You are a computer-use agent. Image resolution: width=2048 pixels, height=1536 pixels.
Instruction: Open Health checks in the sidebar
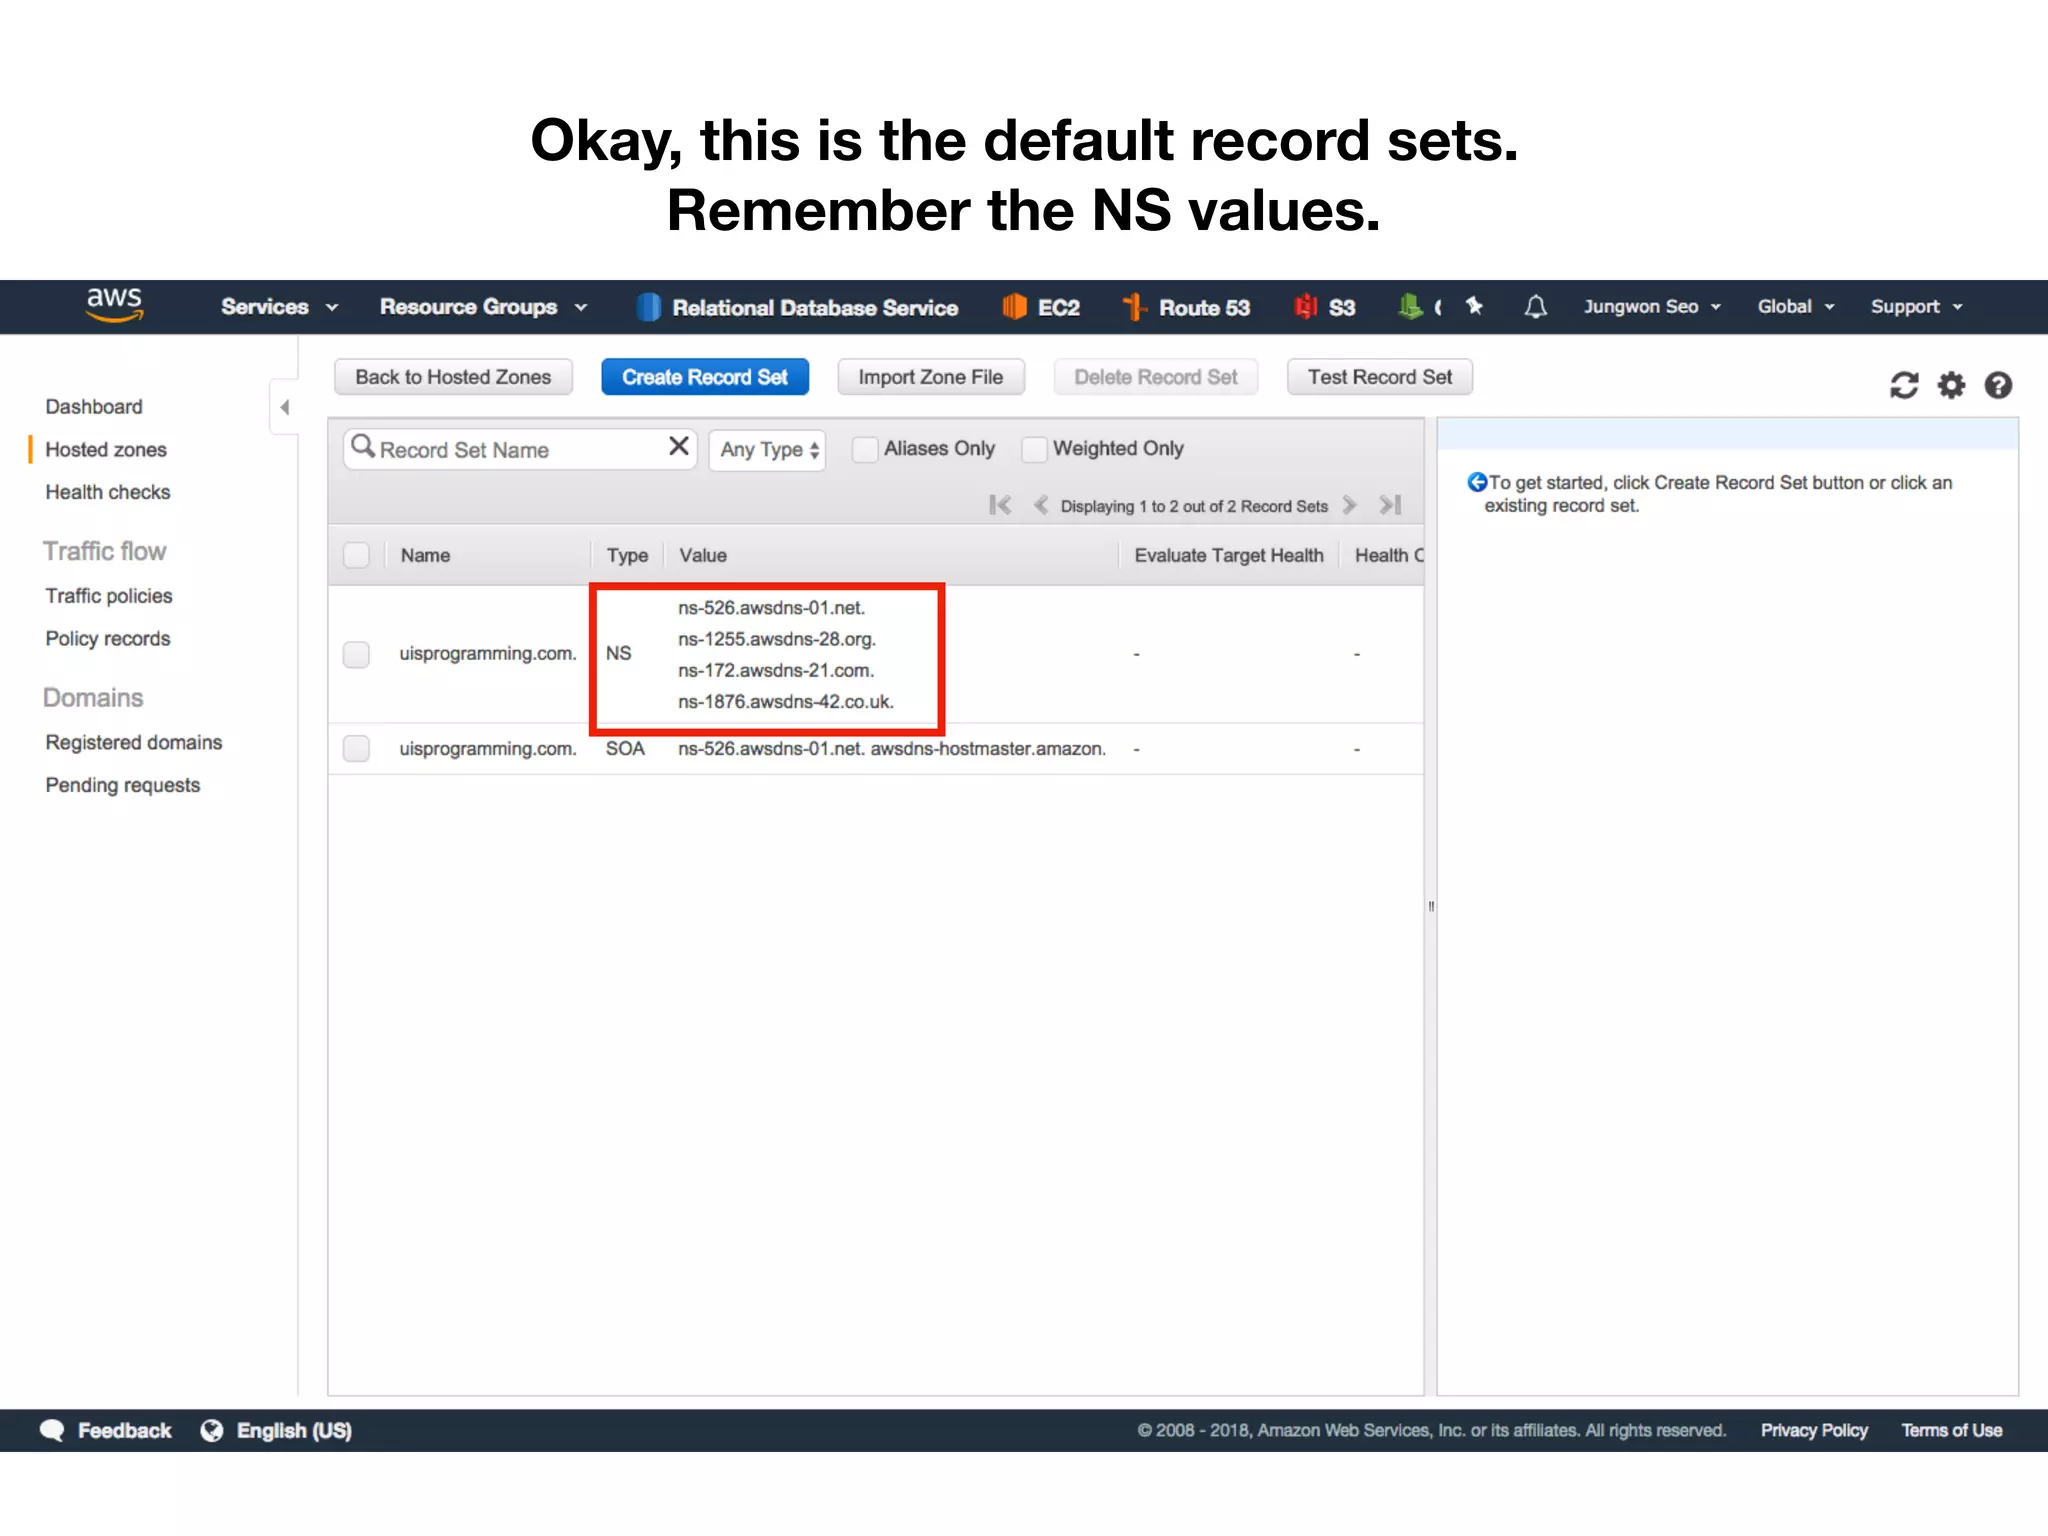108,492
